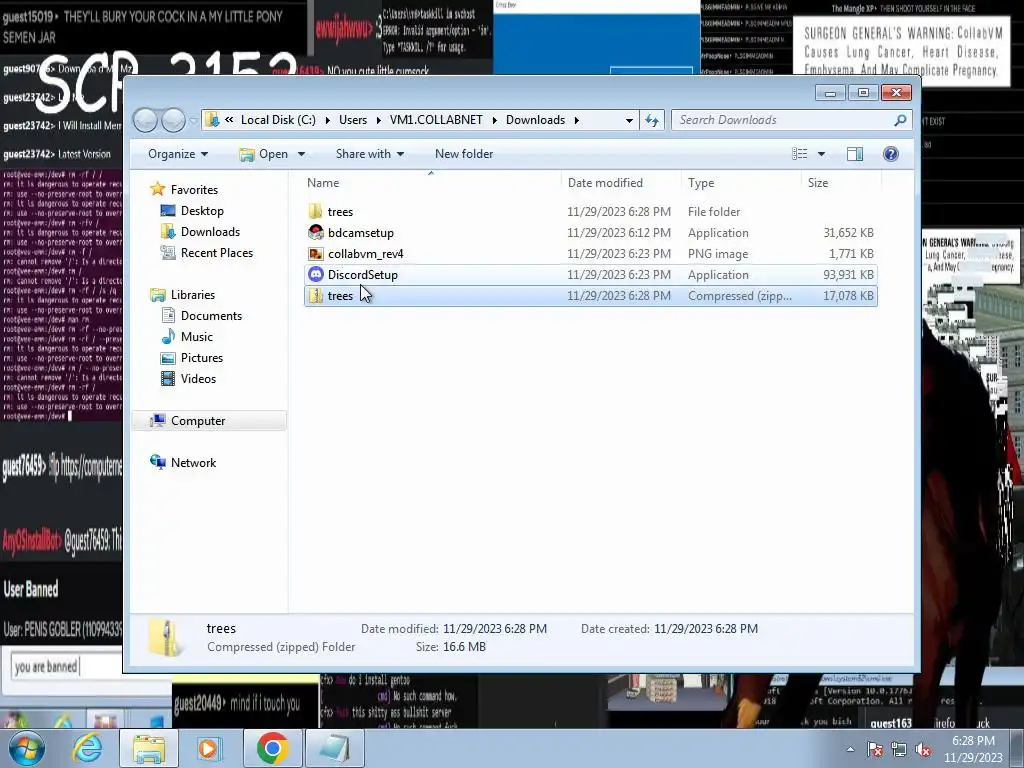Open the view options dropdown arrow
The image size is (1024, 768).
click(822, 154)
